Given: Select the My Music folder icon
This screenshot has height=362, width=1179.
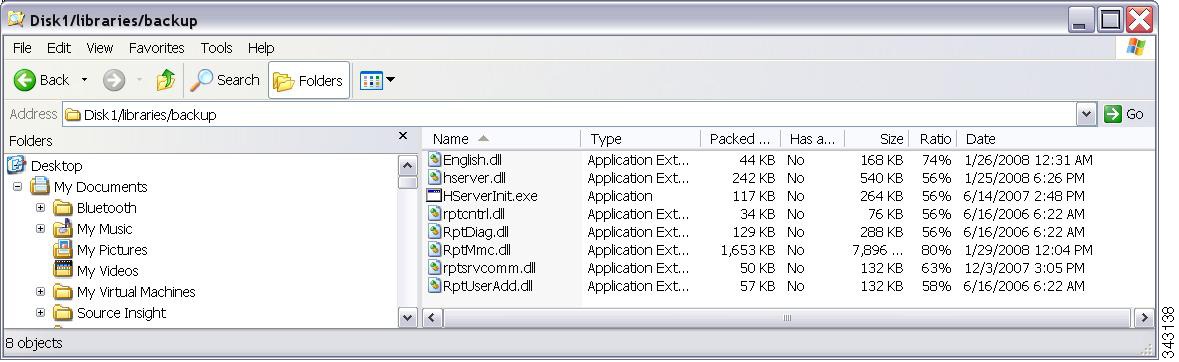Looking at the screenshot, I should tap(62, 229).
